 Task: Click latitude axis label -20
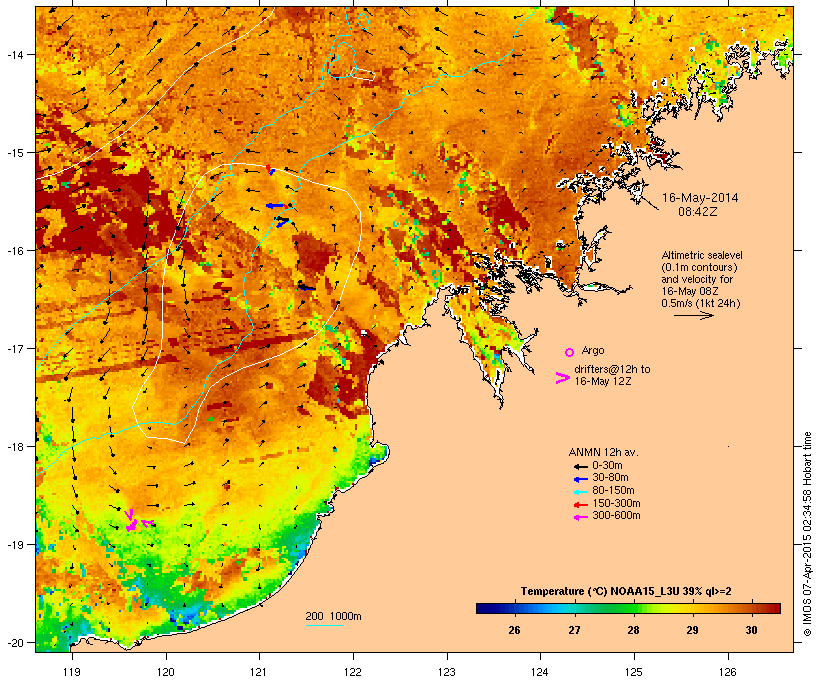[x=15, y=643]
